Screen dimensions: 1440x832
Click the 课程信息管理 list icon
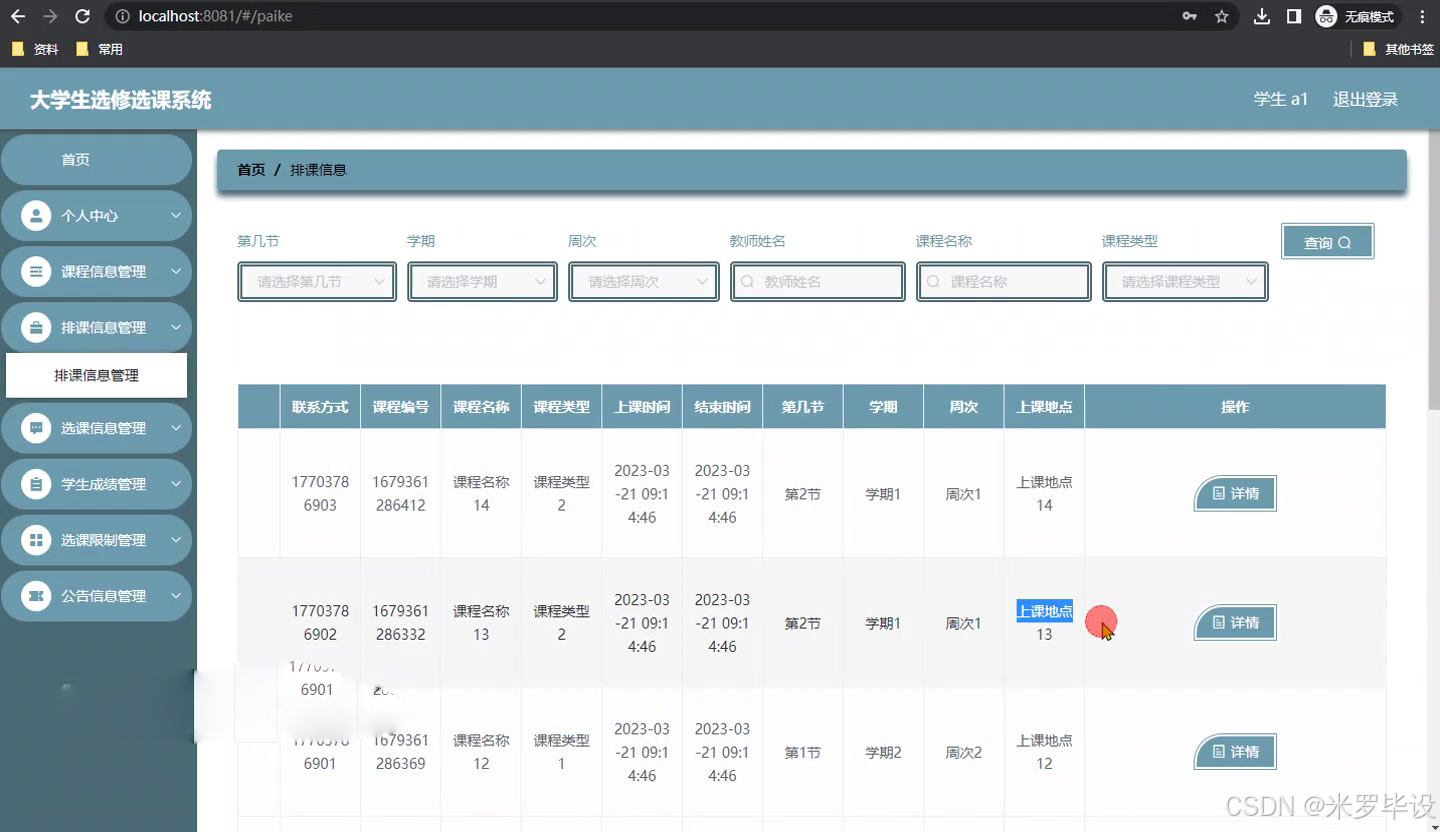pos(36,272)
